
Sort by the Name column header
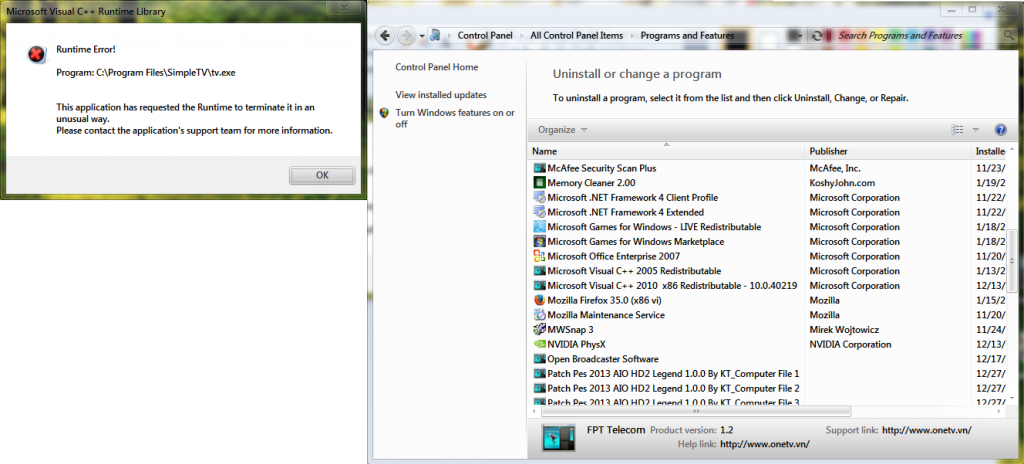(x=666, y=151)
